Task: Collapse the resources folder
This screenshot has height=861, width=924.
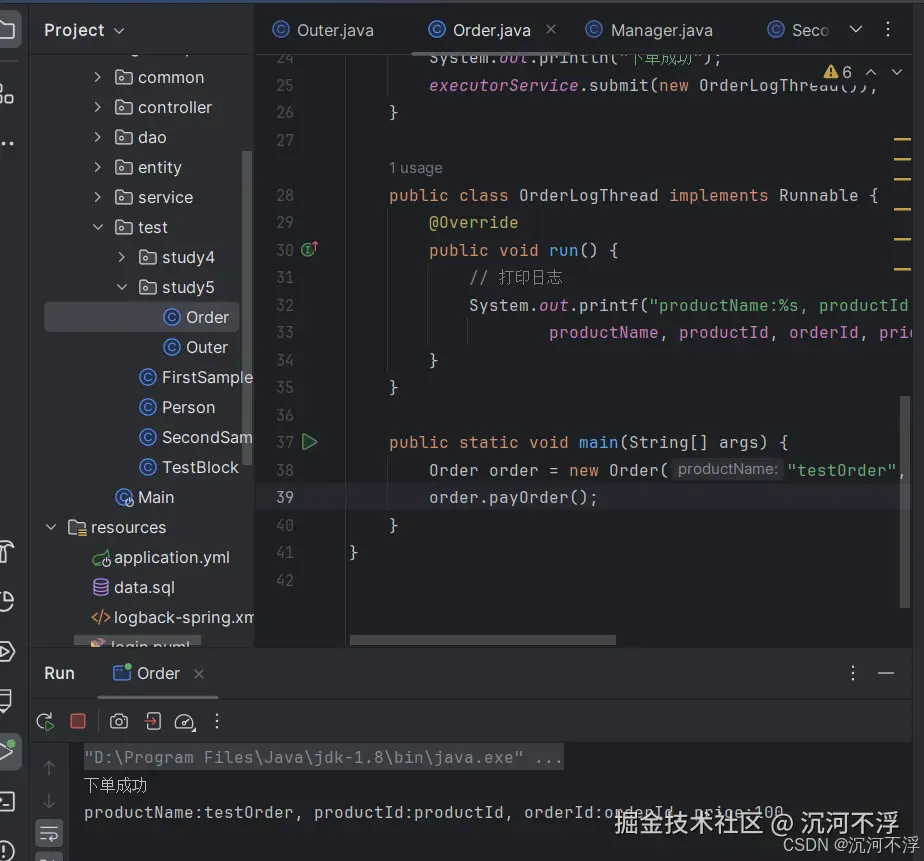Action: (51, 527)
